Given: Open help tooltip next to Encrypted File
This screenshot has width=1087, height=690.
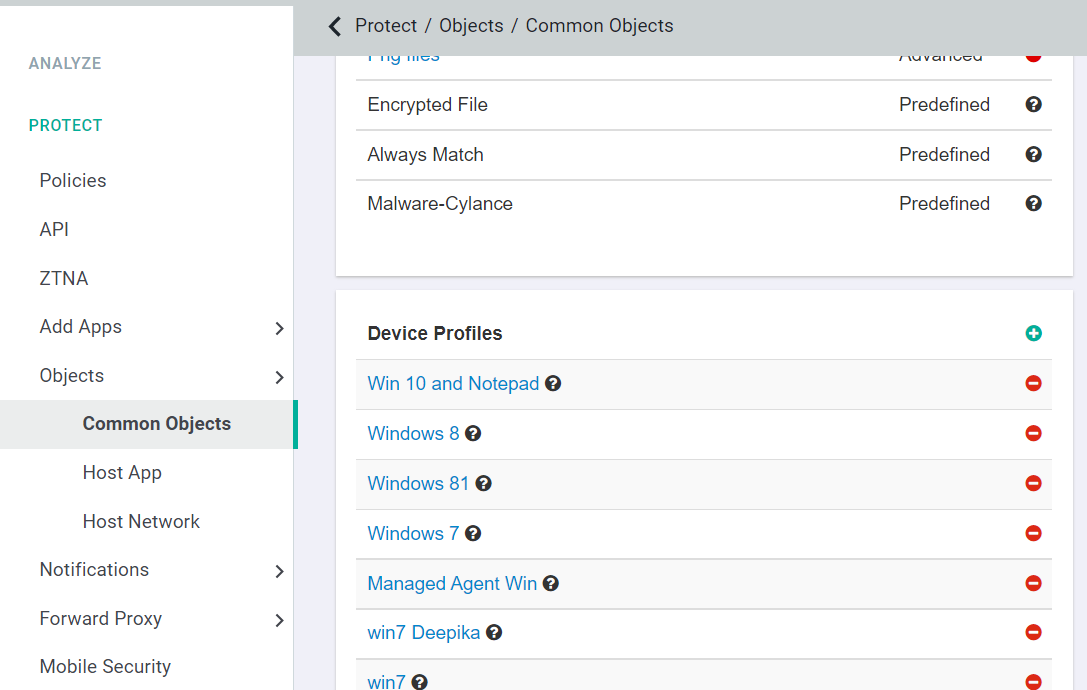Looking at the screenshot, I should point(1033,104).
